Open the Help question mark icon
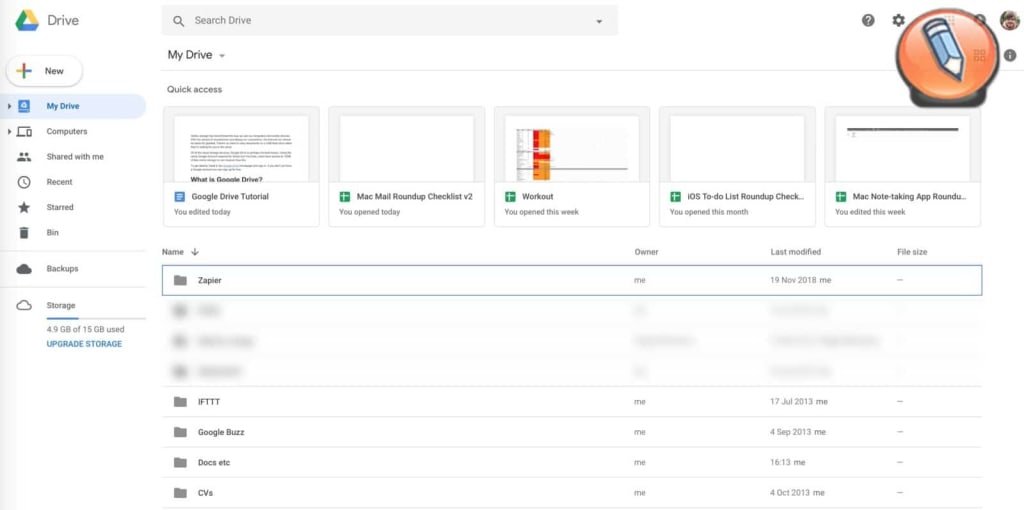Image resolution: width=1024 pixels, height=510 pixels. (868, 20)
